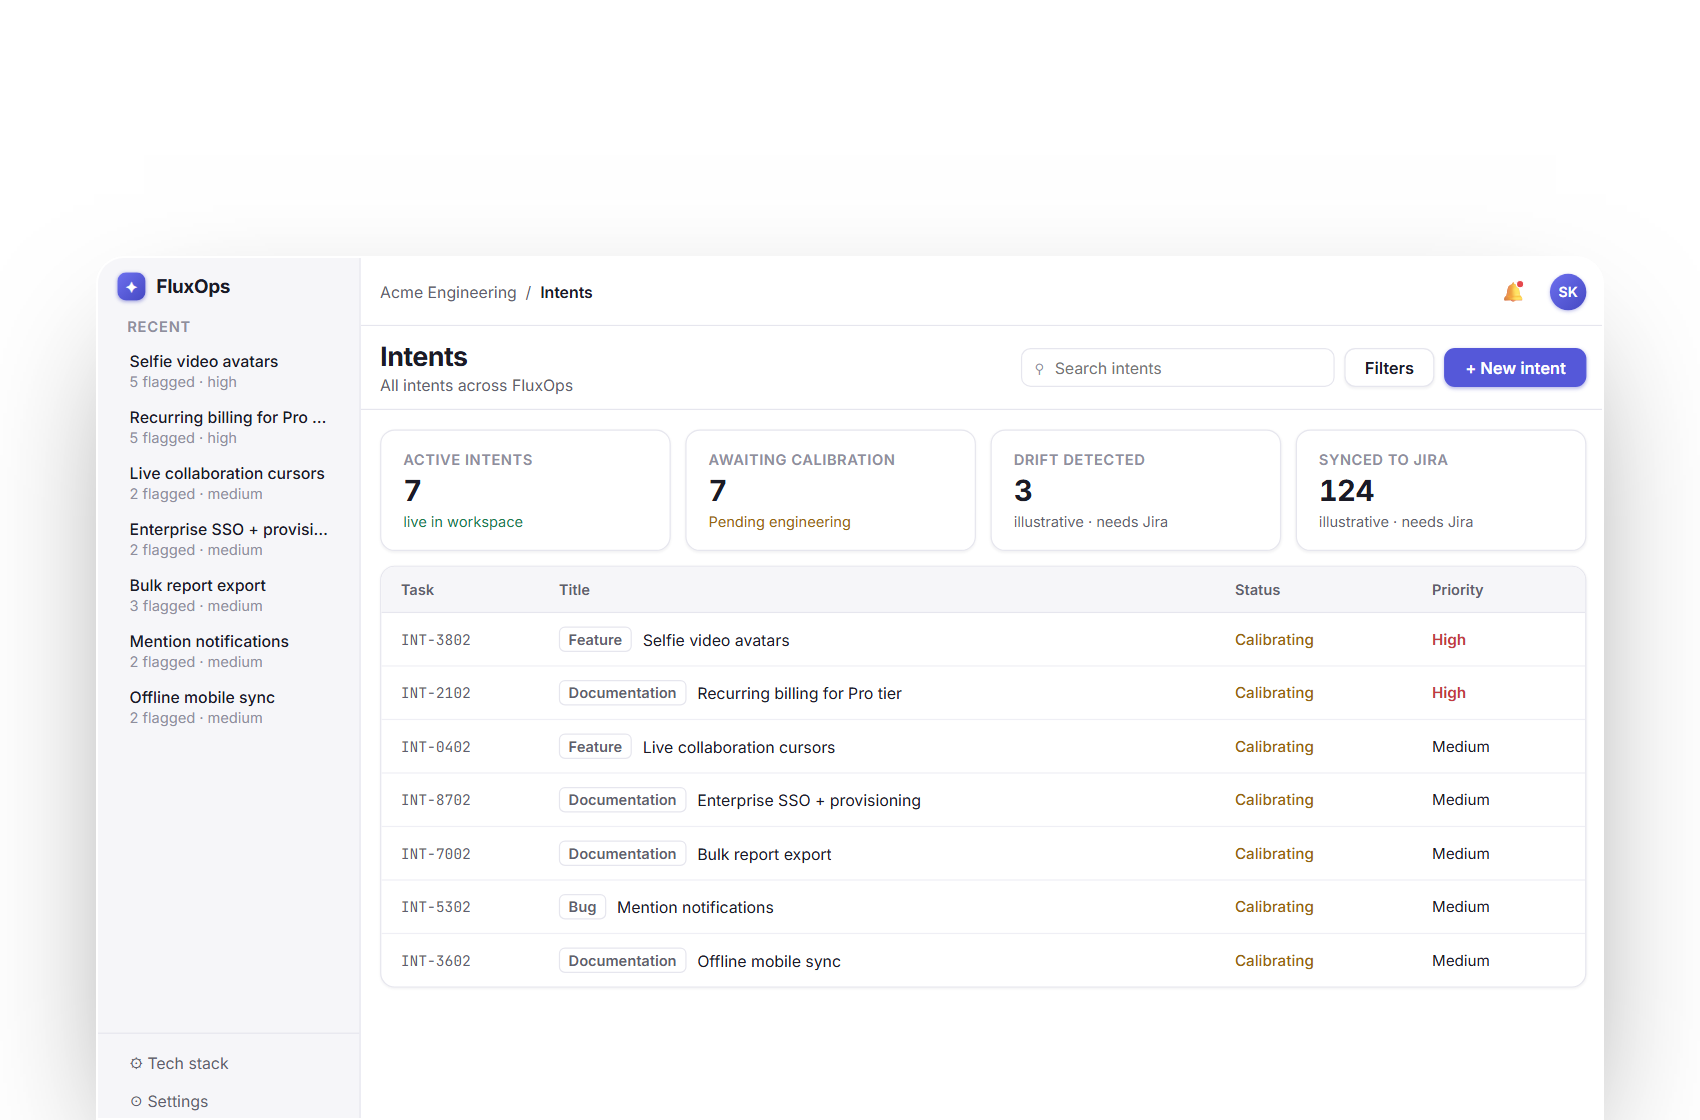
Task: Open Enterprise SSO + provisioning row
Action: [x=983, y=800]
